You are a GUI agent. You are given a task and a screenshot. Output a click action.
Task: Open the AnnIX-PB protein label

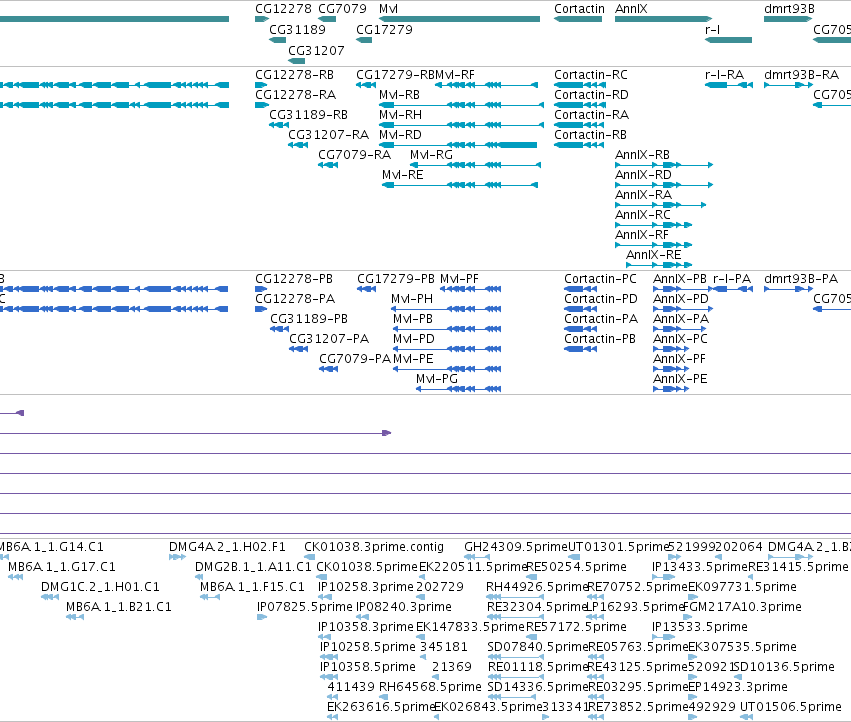click(x=679, y=278)
